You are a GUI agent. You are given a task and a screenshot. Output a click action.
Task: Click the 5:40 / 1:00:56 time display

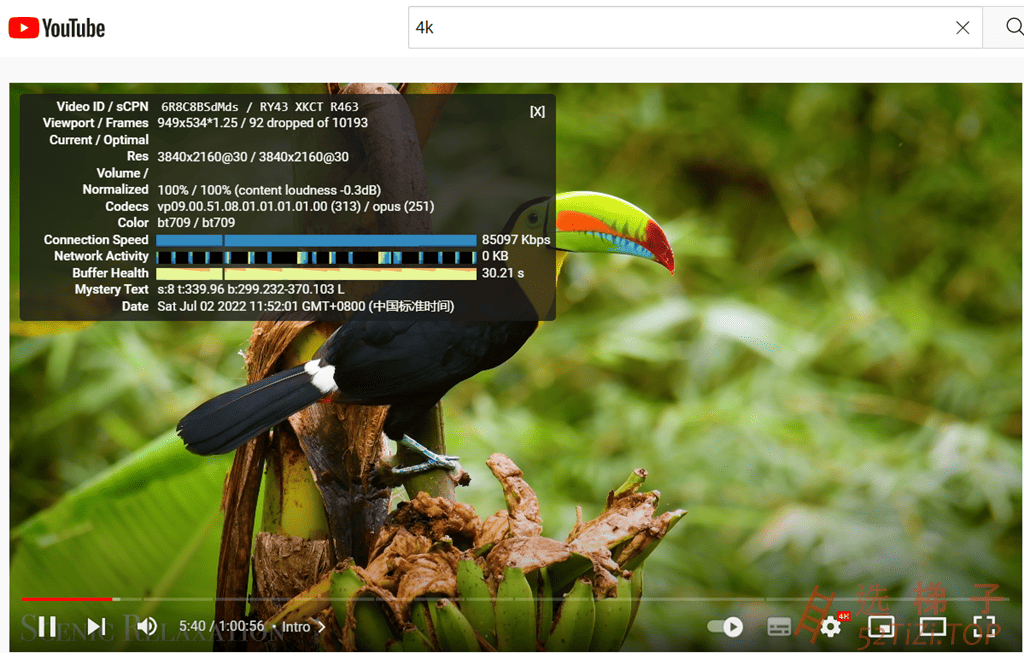221,627
